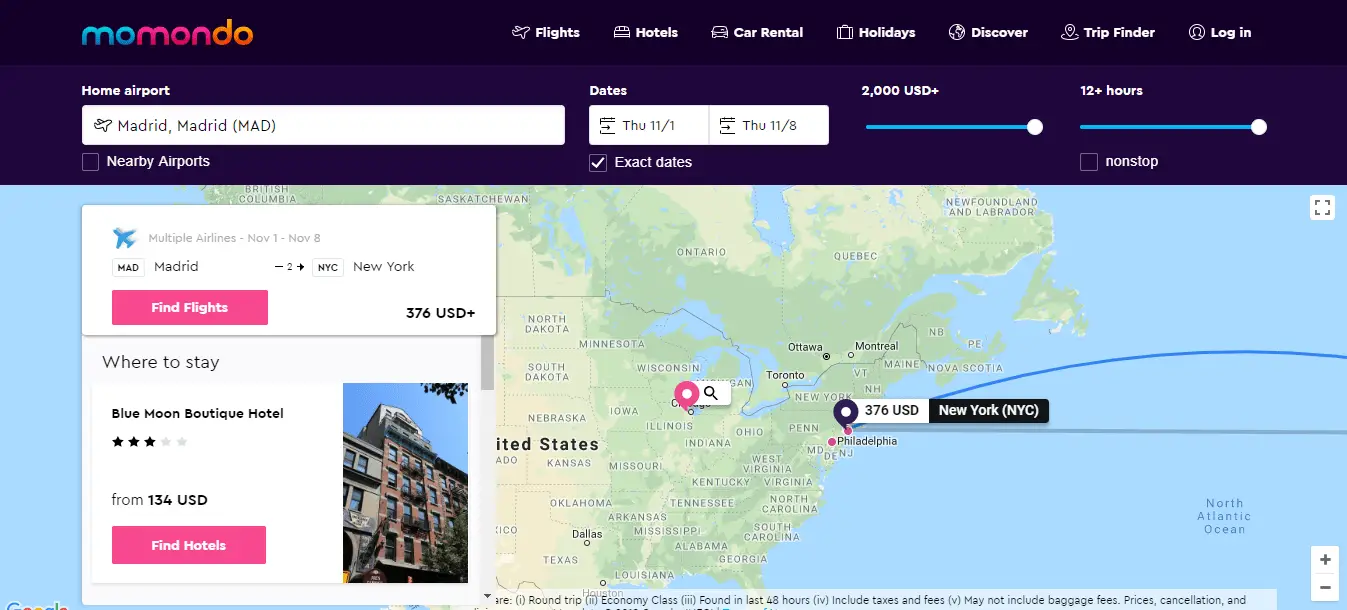1347x610 pixels.
Task: Open the departure date Thu 11/1
Action: [x=649, y=125]
